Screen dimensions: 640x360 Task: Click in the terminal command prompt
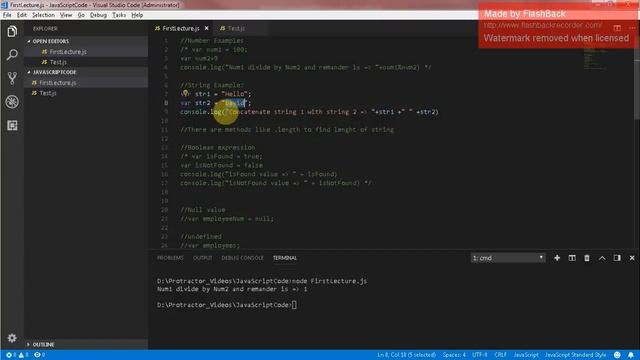point(295,305)
